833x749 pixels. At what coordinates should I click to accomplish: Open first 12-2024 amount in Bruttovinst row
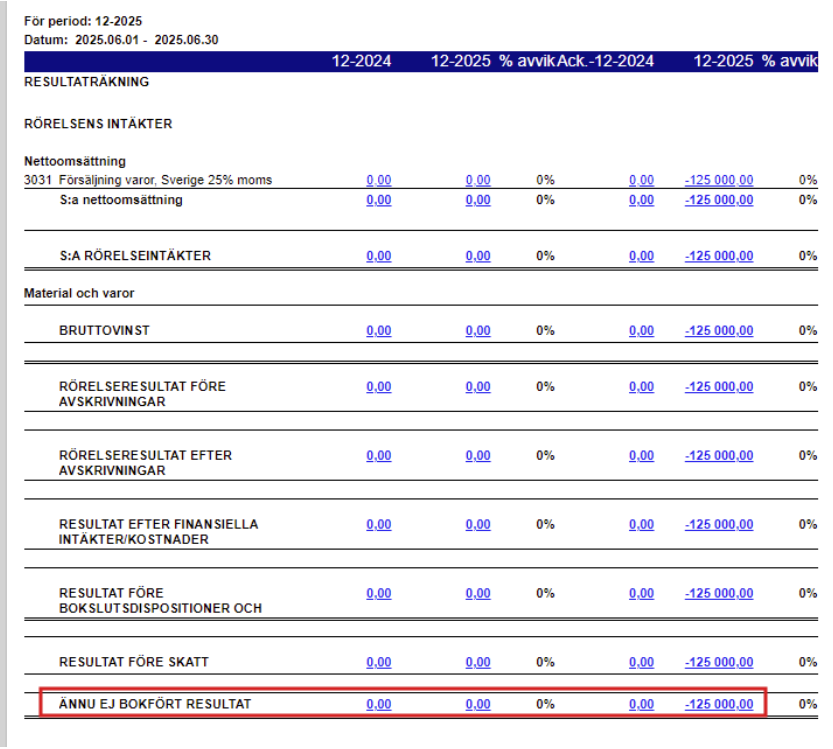point(379,331)
